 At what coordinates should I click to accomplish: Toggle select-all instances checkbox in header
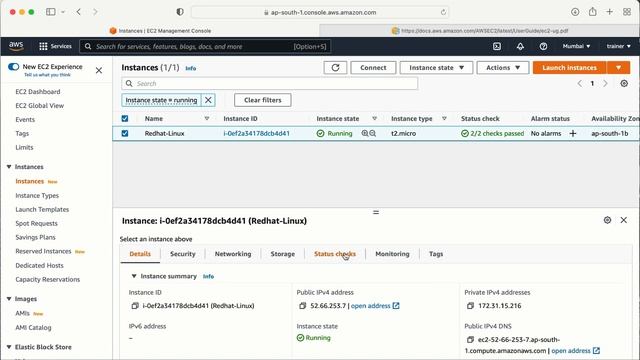[x=125, y=119]
